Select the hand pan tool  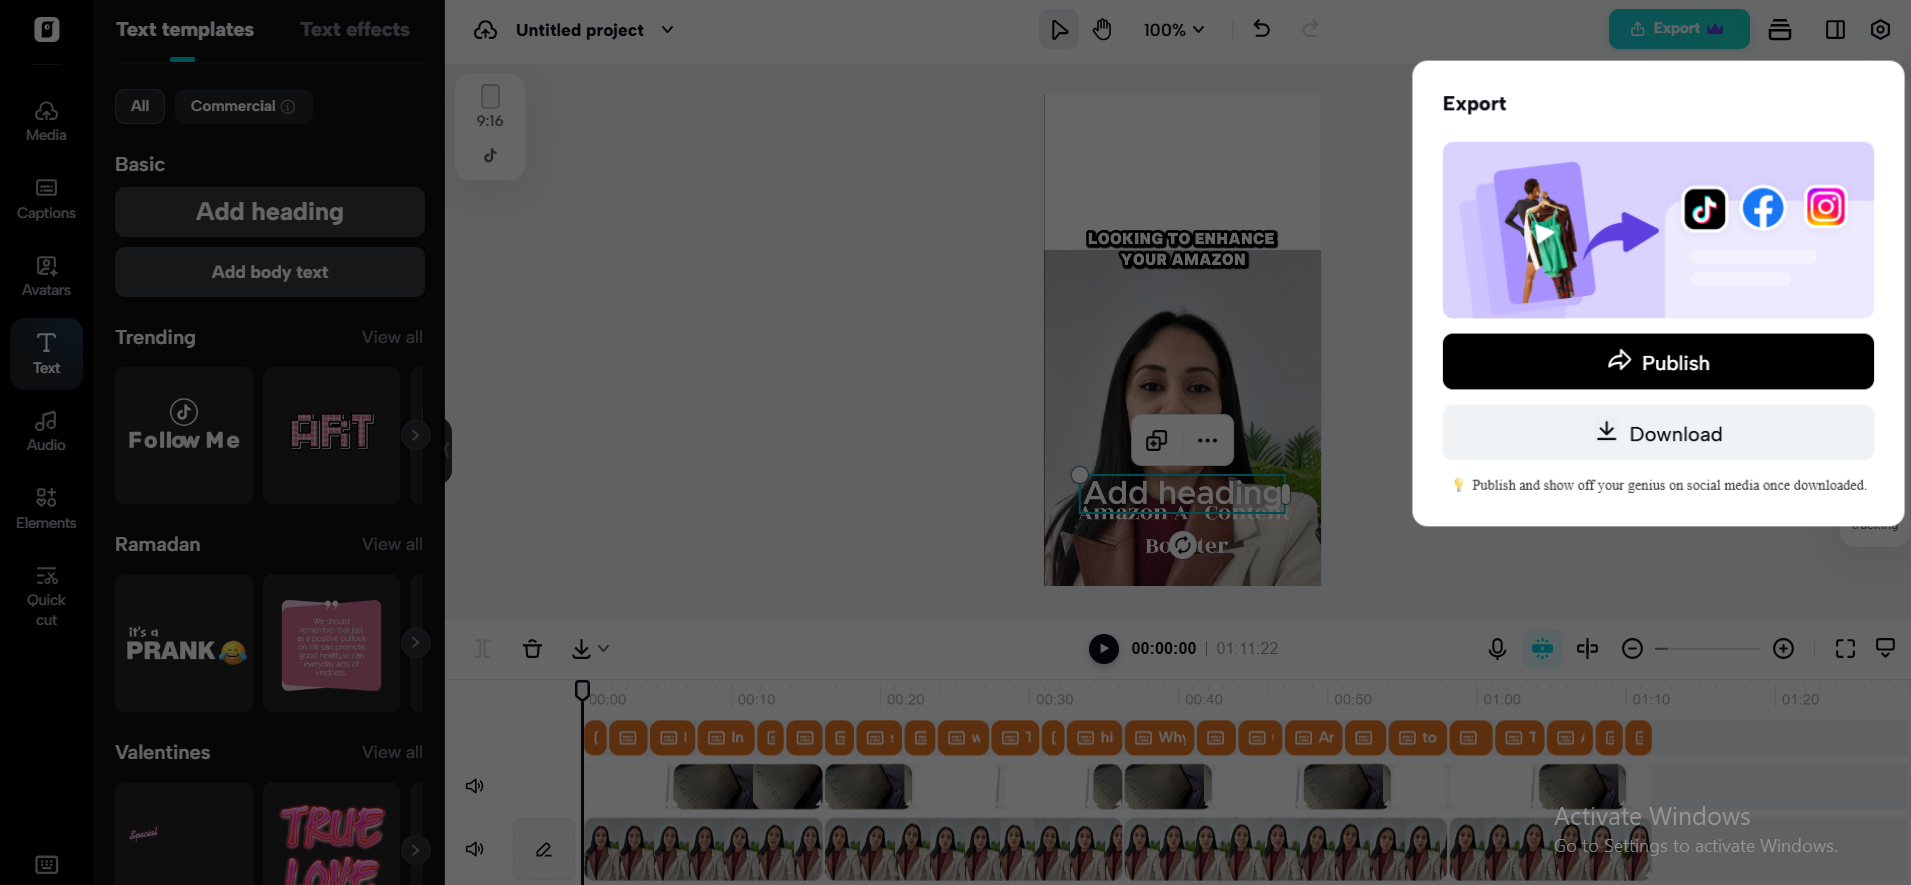tap(1102, 30)
